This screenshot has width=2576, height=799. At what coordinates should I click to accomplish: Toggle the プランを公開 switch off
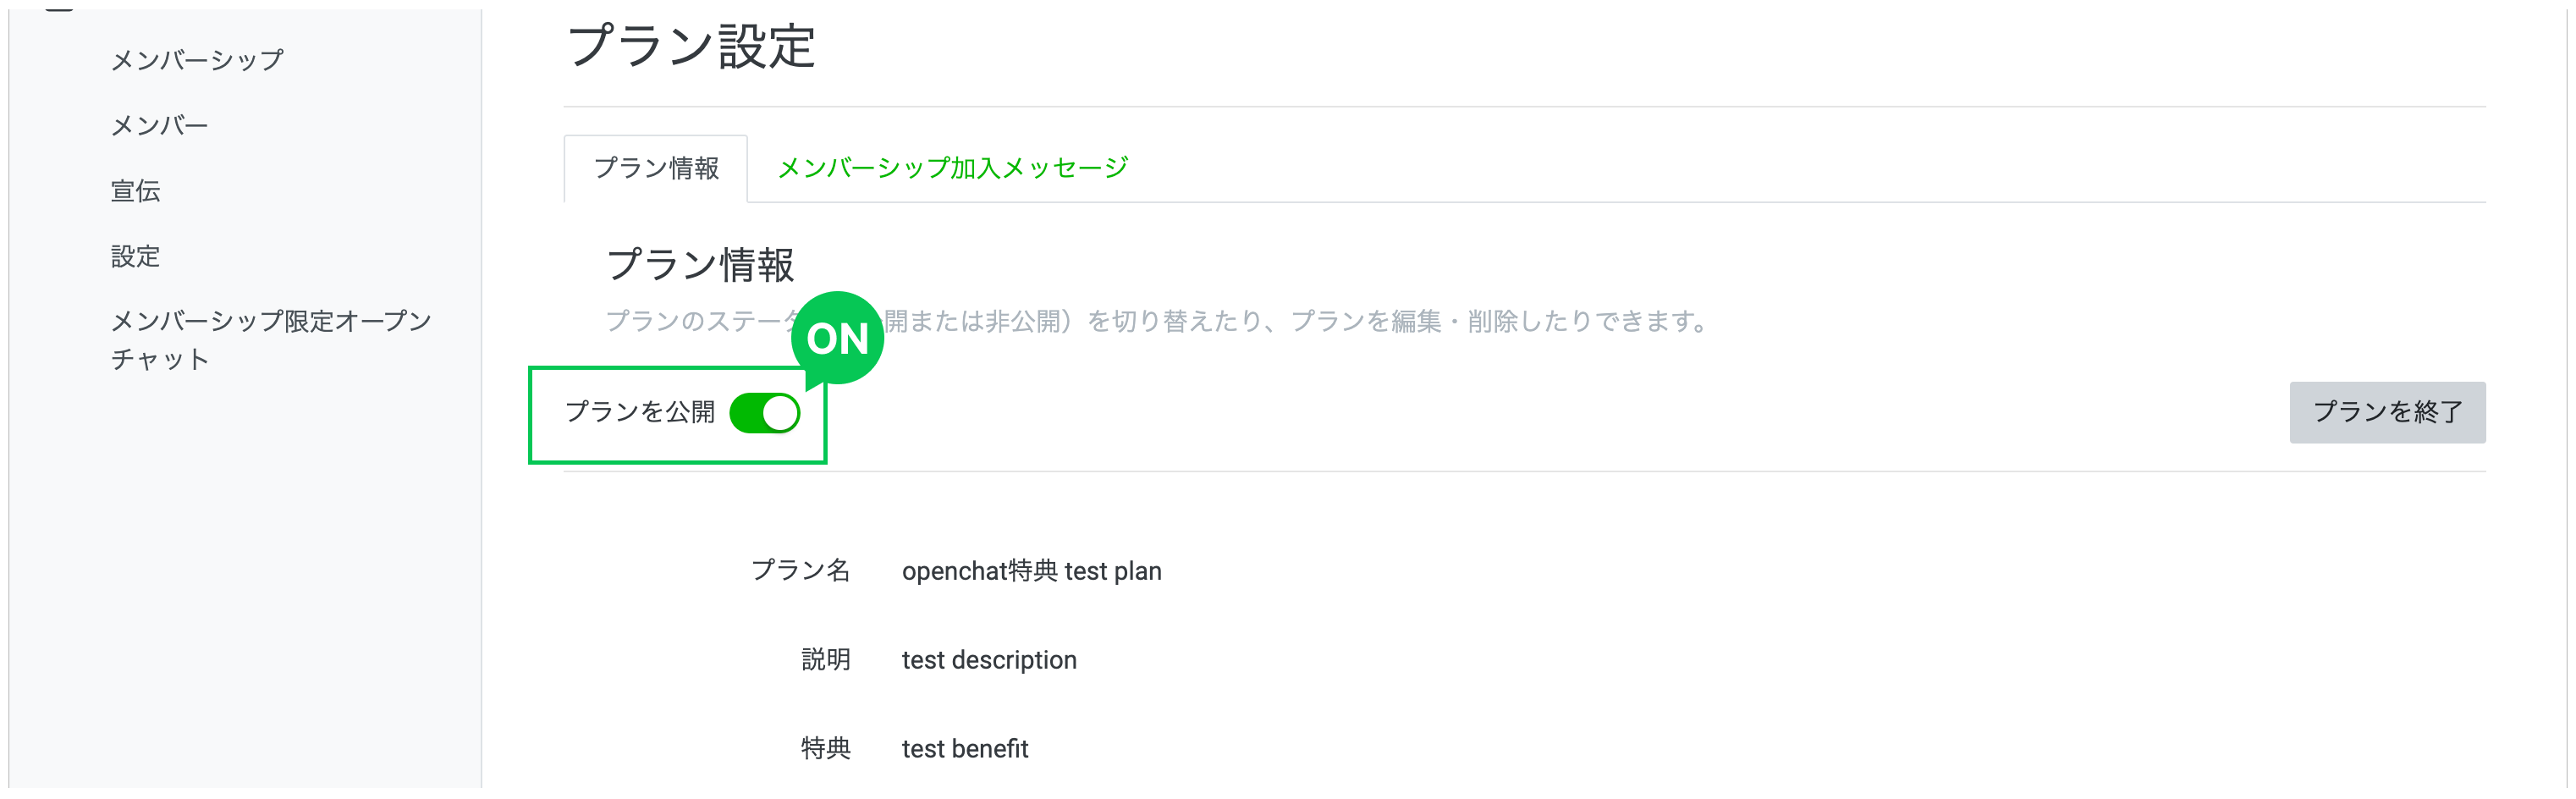click(x=765, y=413)
